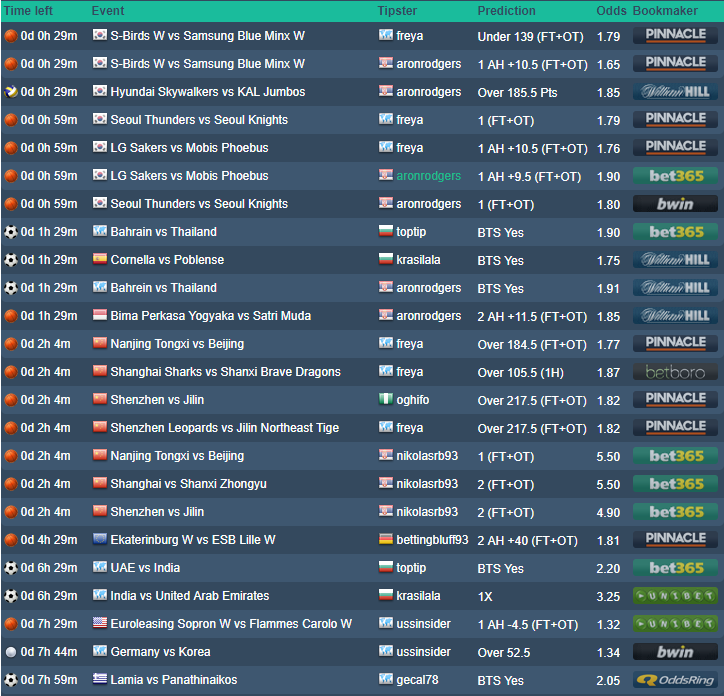Sort table by Time left column header
The image size is (724, 696).
tap(28, 11)
